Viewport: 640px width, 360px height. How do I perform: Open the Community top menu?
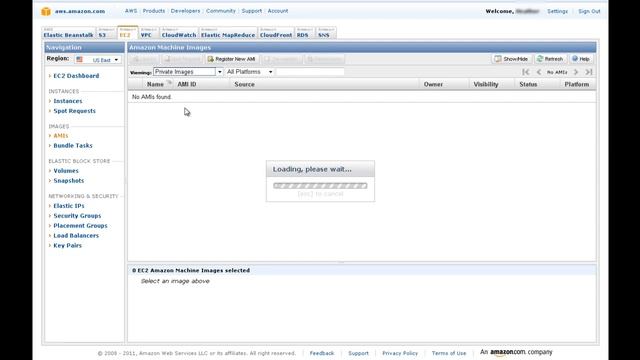pos(221,11)
